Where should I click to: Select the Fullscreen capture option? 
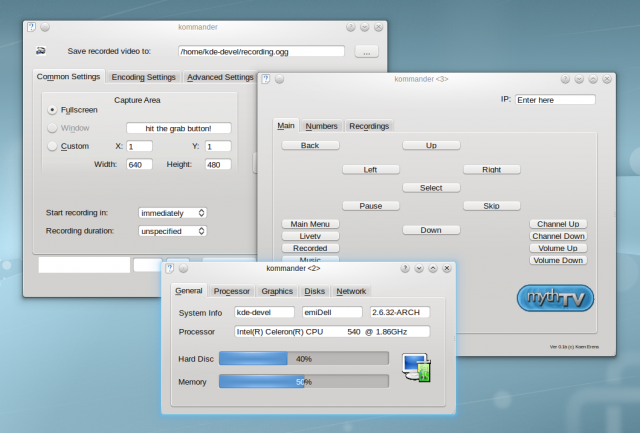tap(53, 110)
